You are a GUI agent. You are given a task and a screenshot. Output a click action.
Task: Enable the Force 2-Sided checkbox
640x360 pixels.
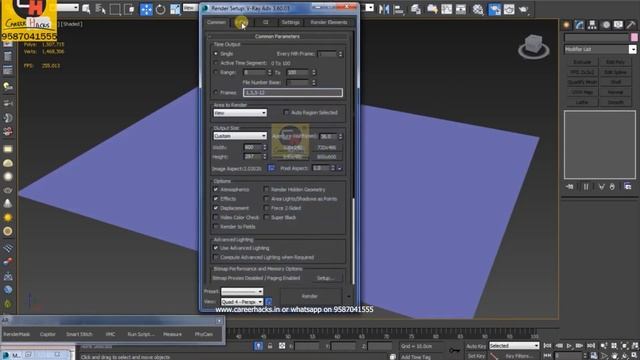pyautogui.click(x=267, y=208)
